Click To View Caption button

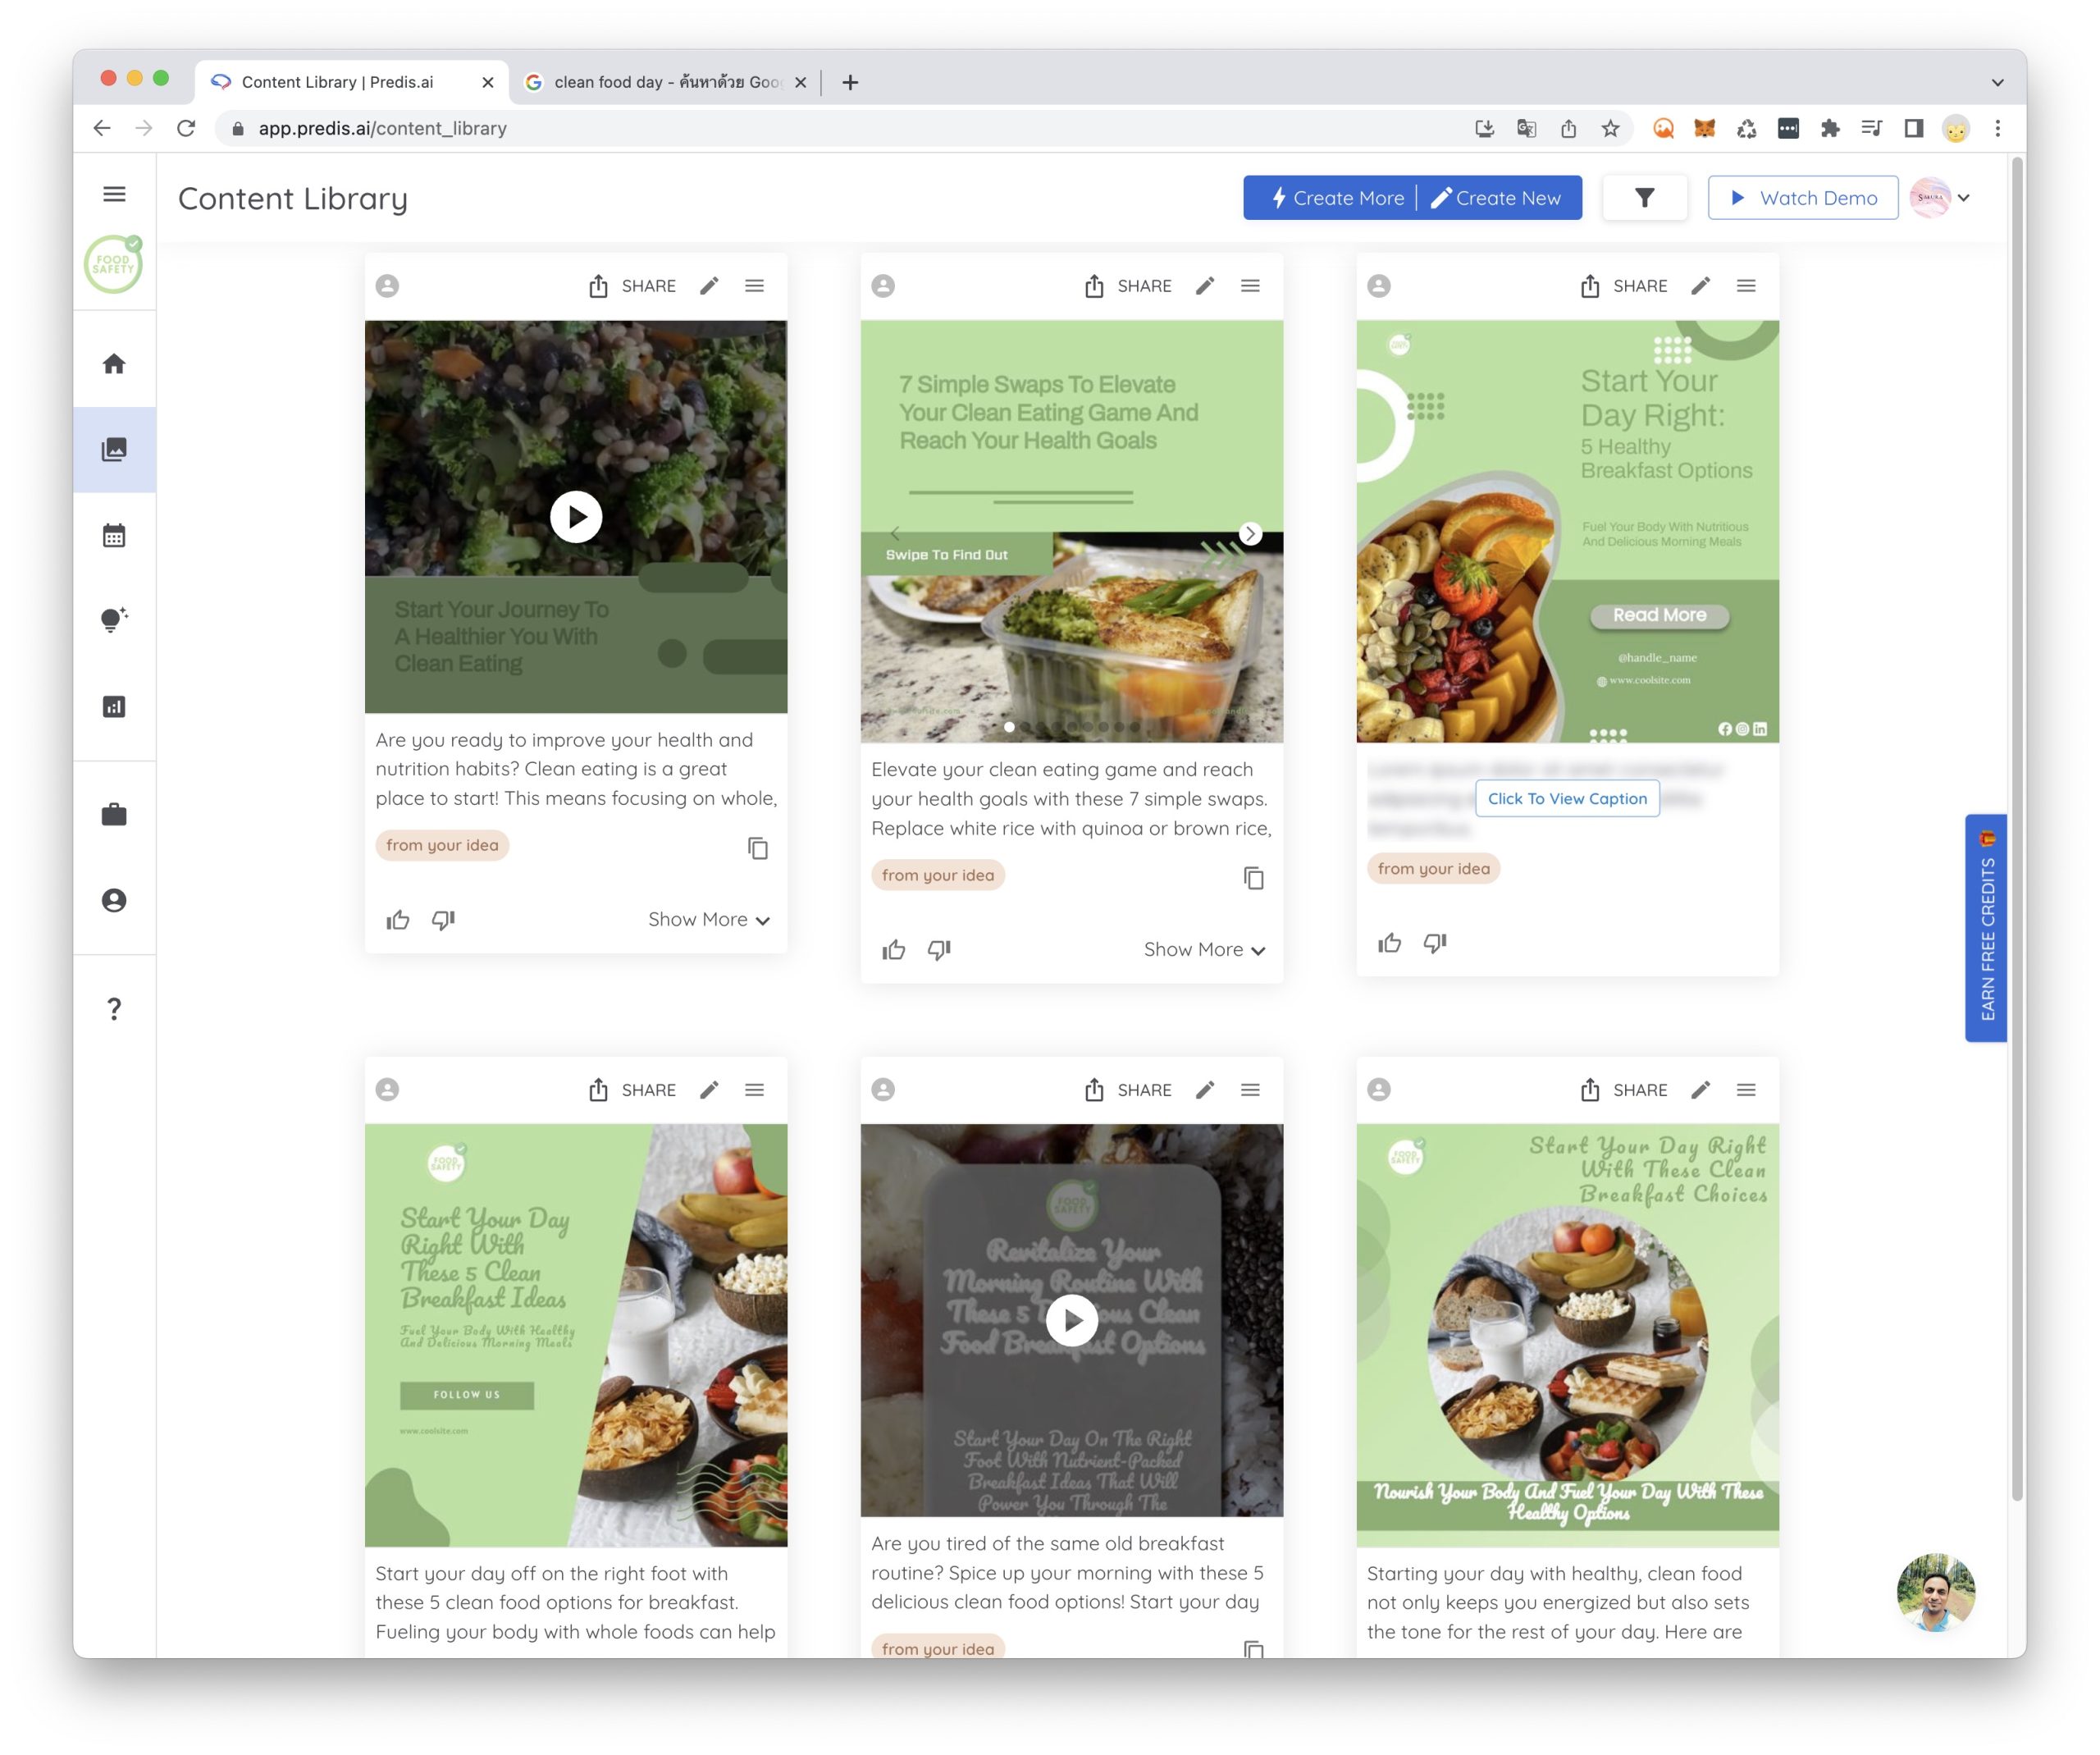(1567, 799)
